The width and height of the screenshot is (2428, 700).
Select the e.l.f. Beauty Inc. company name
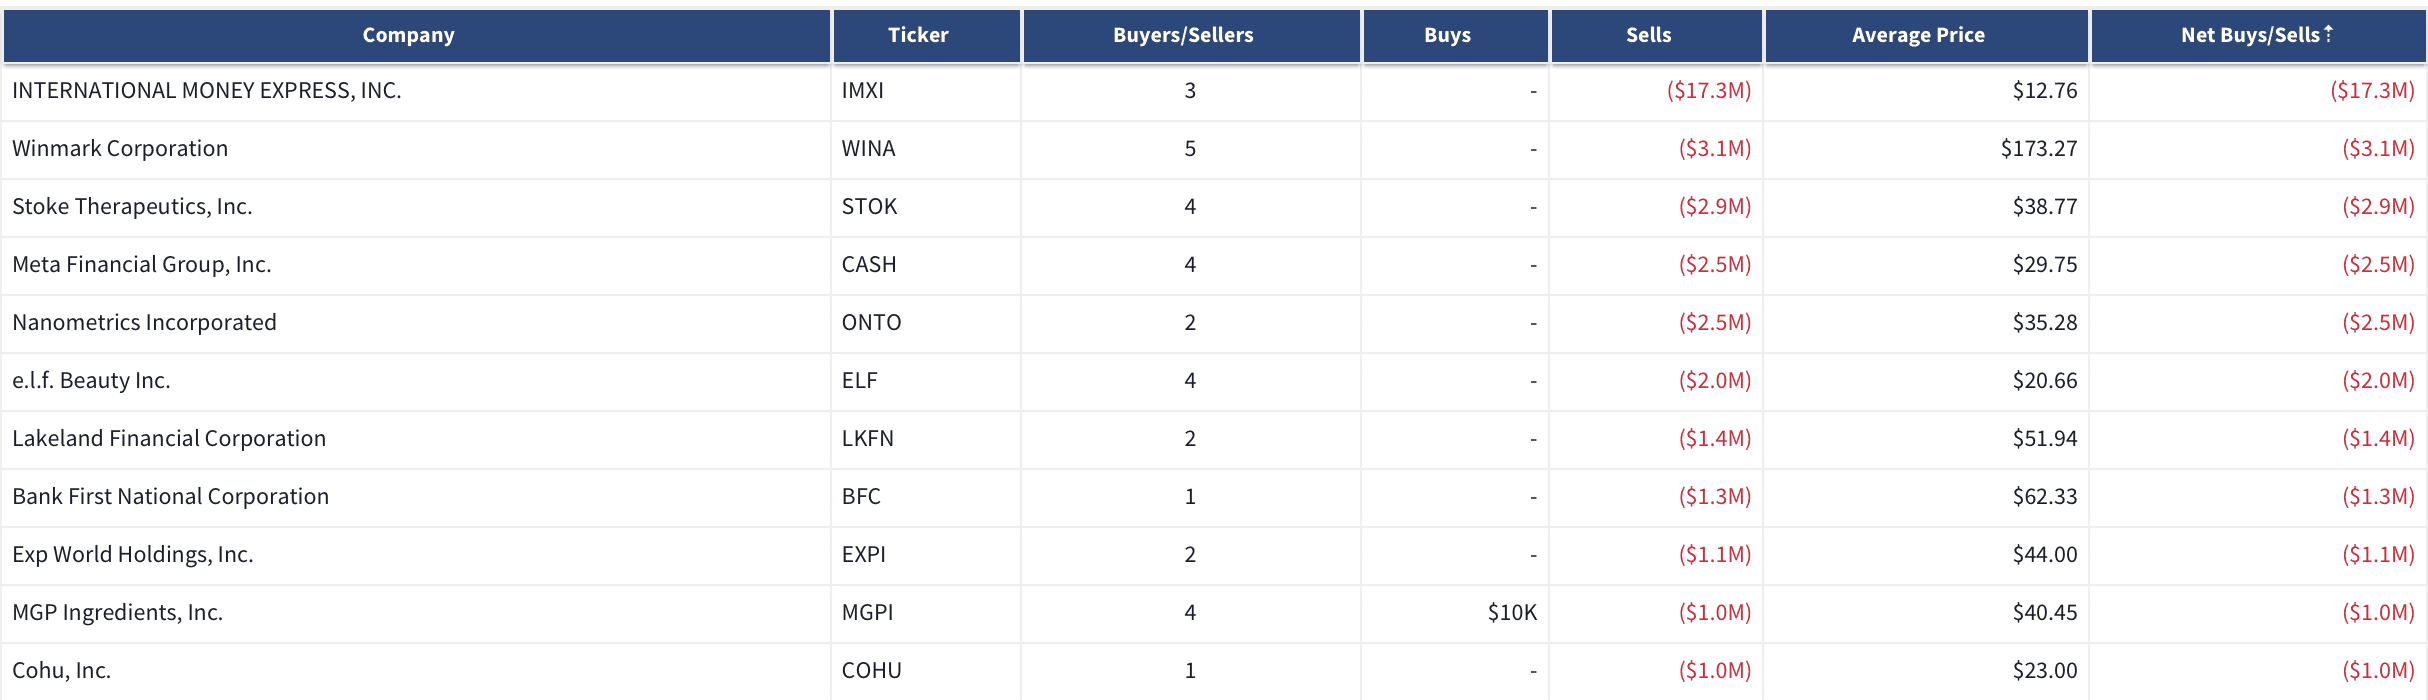coord(91,381)
